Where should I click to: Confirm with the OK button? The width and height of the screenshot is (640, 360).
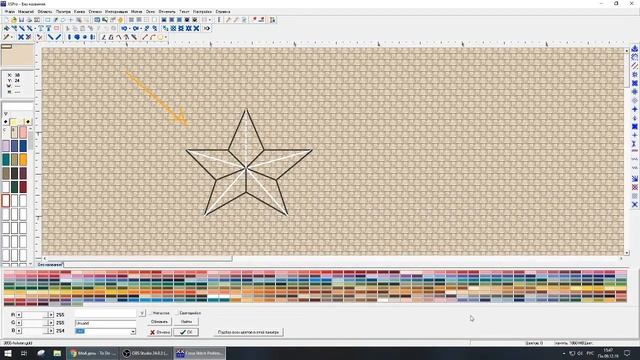(x=186, y=332)
